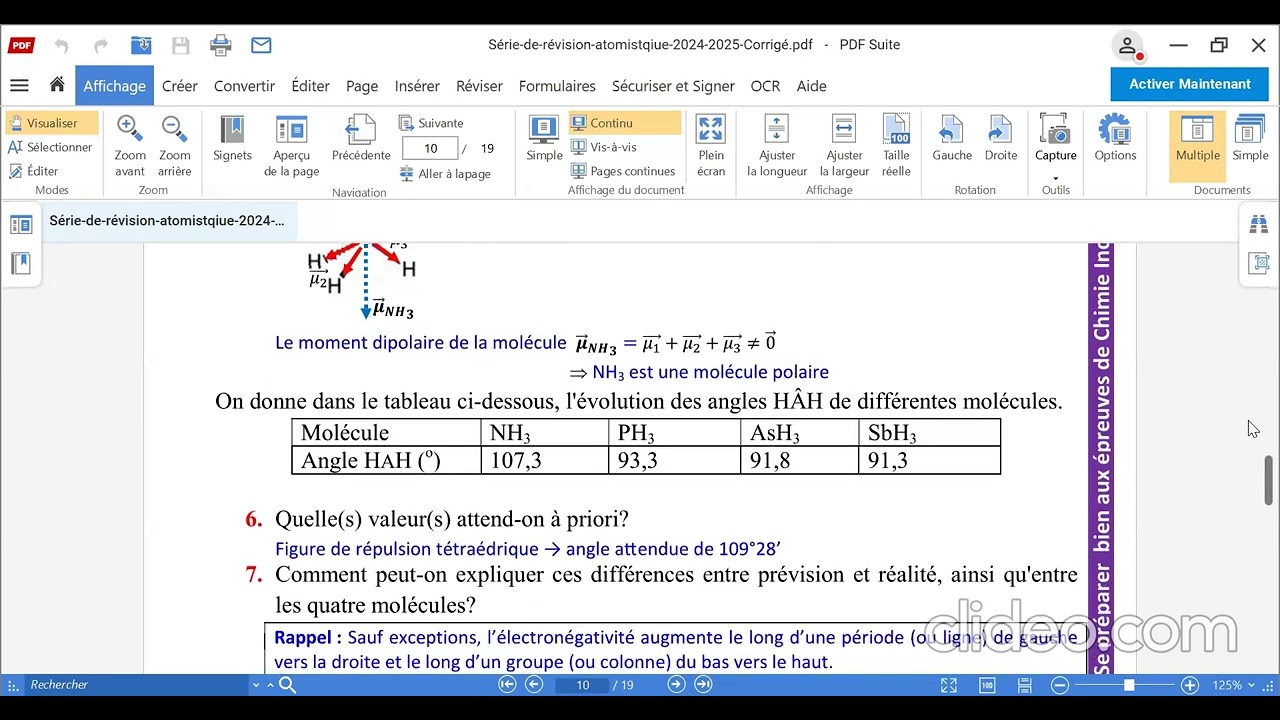Click status bar zoom-in plus
Screen dimensions: 1280x720
point(1189,685)
